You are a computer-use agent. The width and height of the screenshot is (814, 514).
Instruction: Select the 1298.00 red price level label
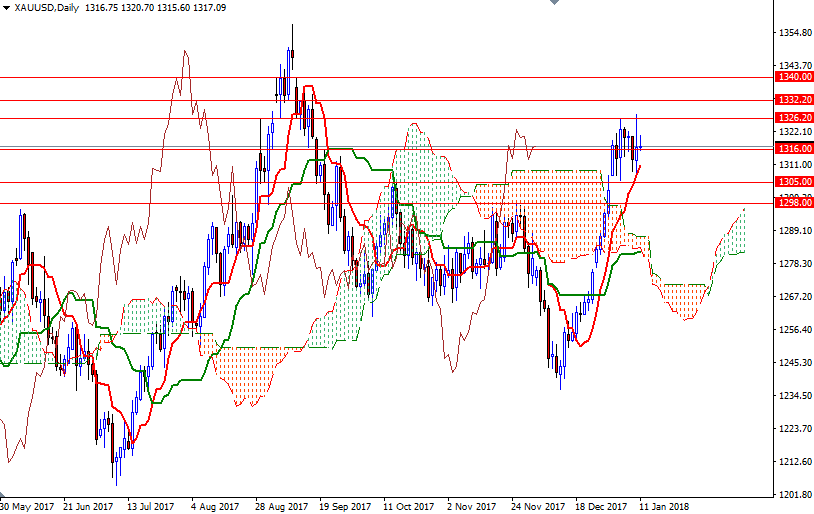pyautogui.click(x=793, y=203)
